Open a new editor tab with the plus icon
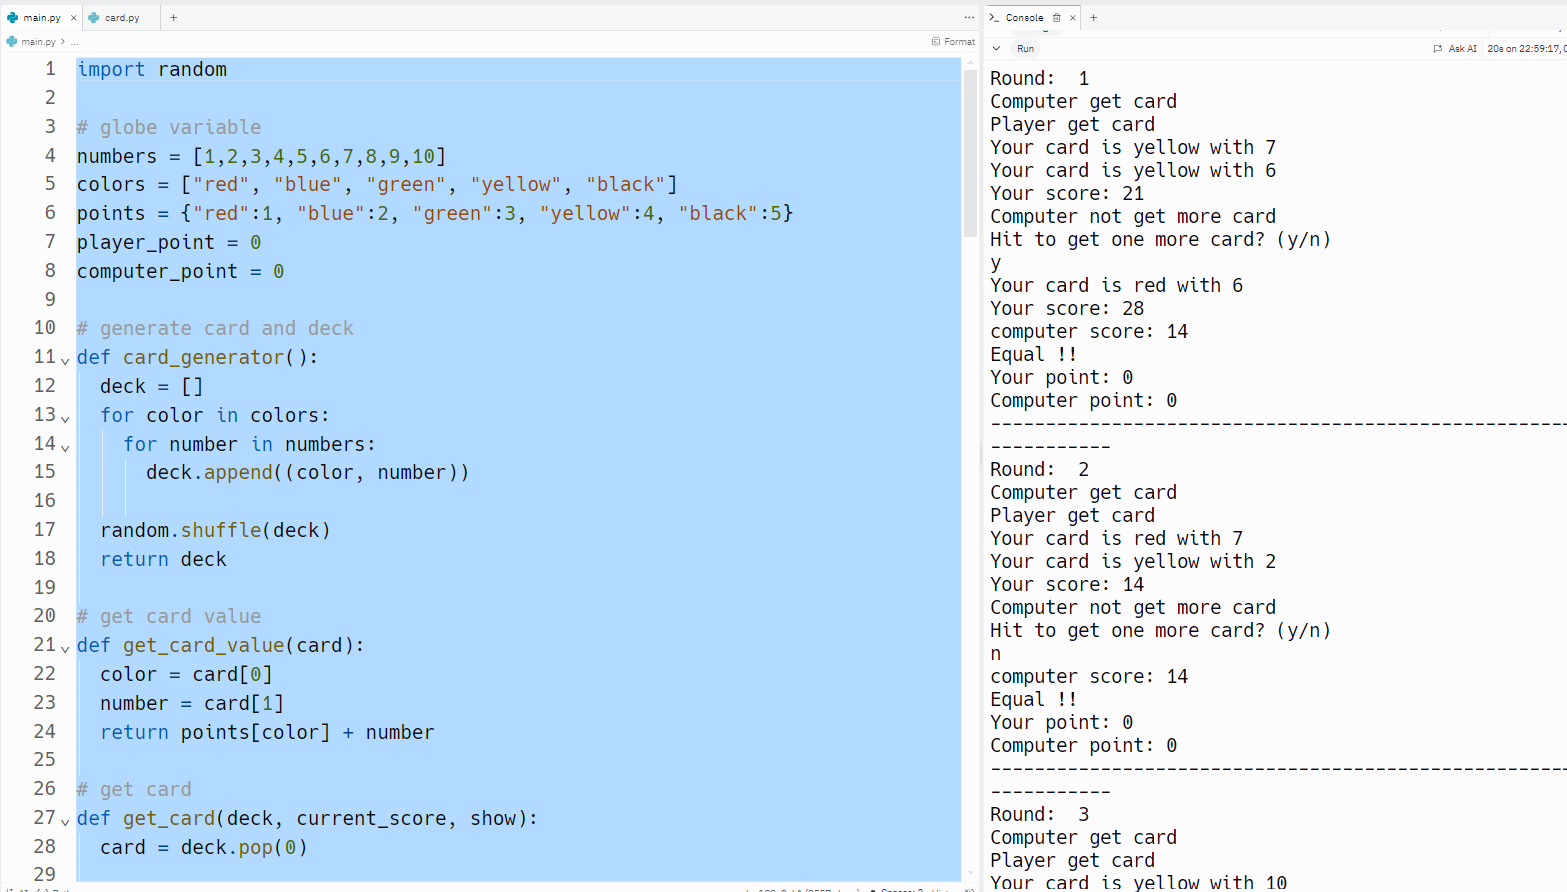This screenshot has width=1567, height=892. click(x=174, y=18)
